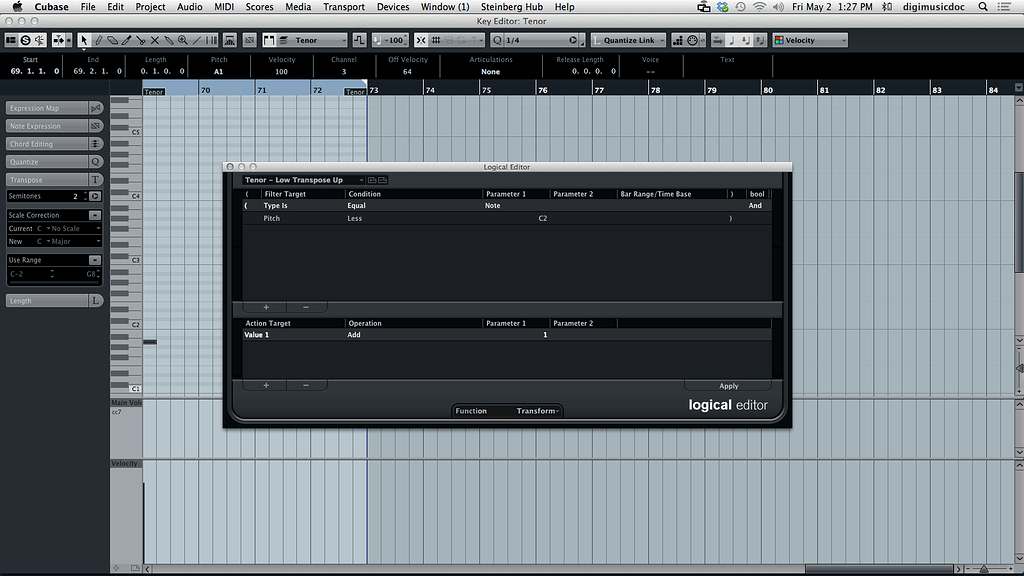
Task: Enable Solo Editor mode
Action: (25, 40)
